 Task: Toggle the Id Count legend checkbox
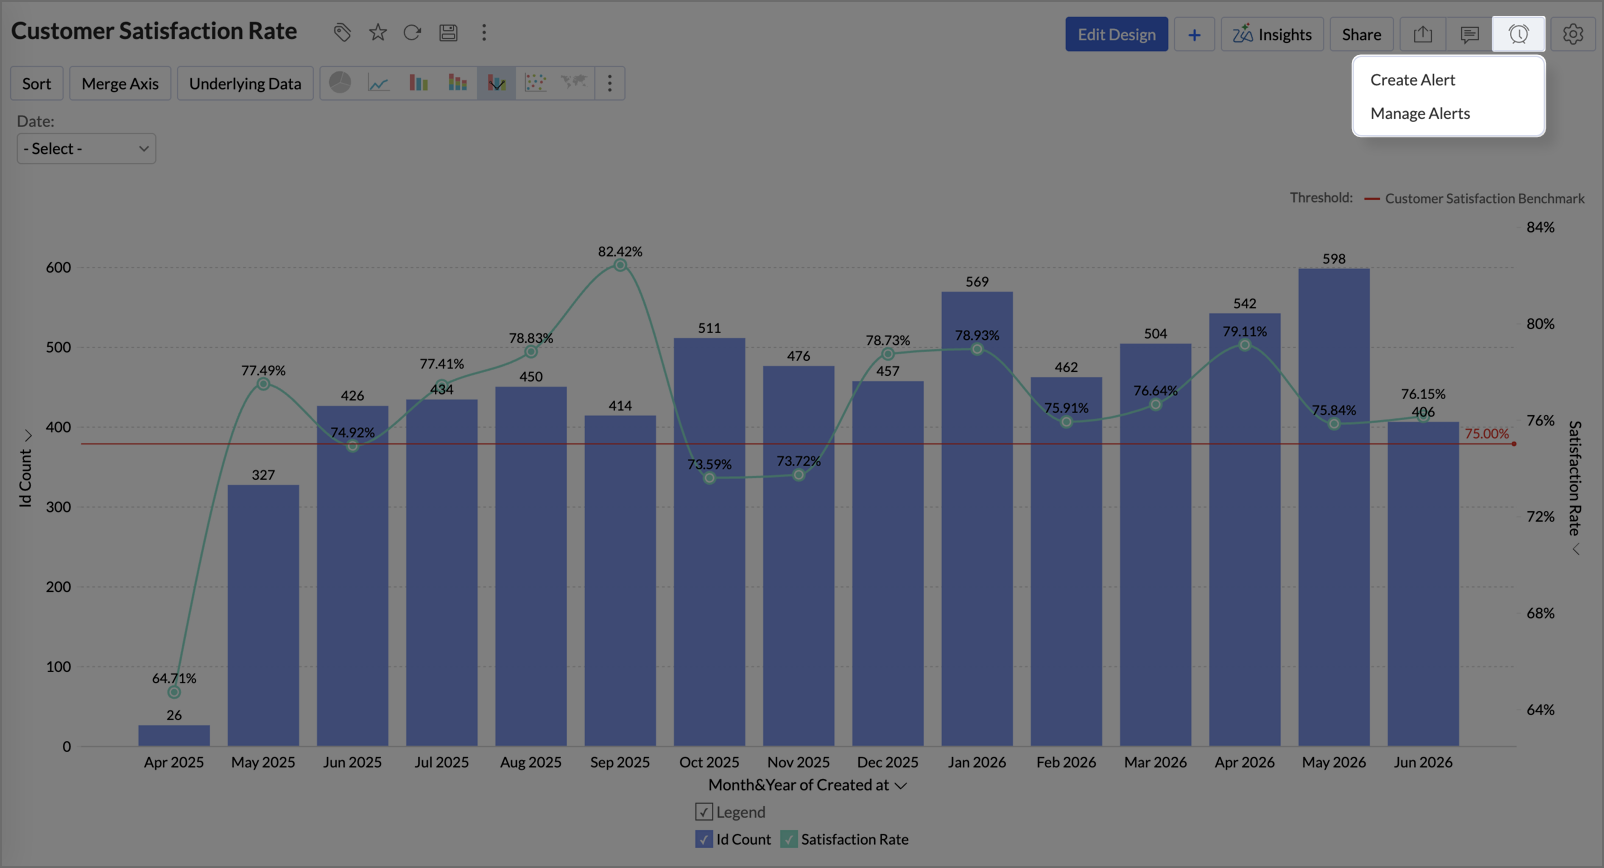point(704,839)
